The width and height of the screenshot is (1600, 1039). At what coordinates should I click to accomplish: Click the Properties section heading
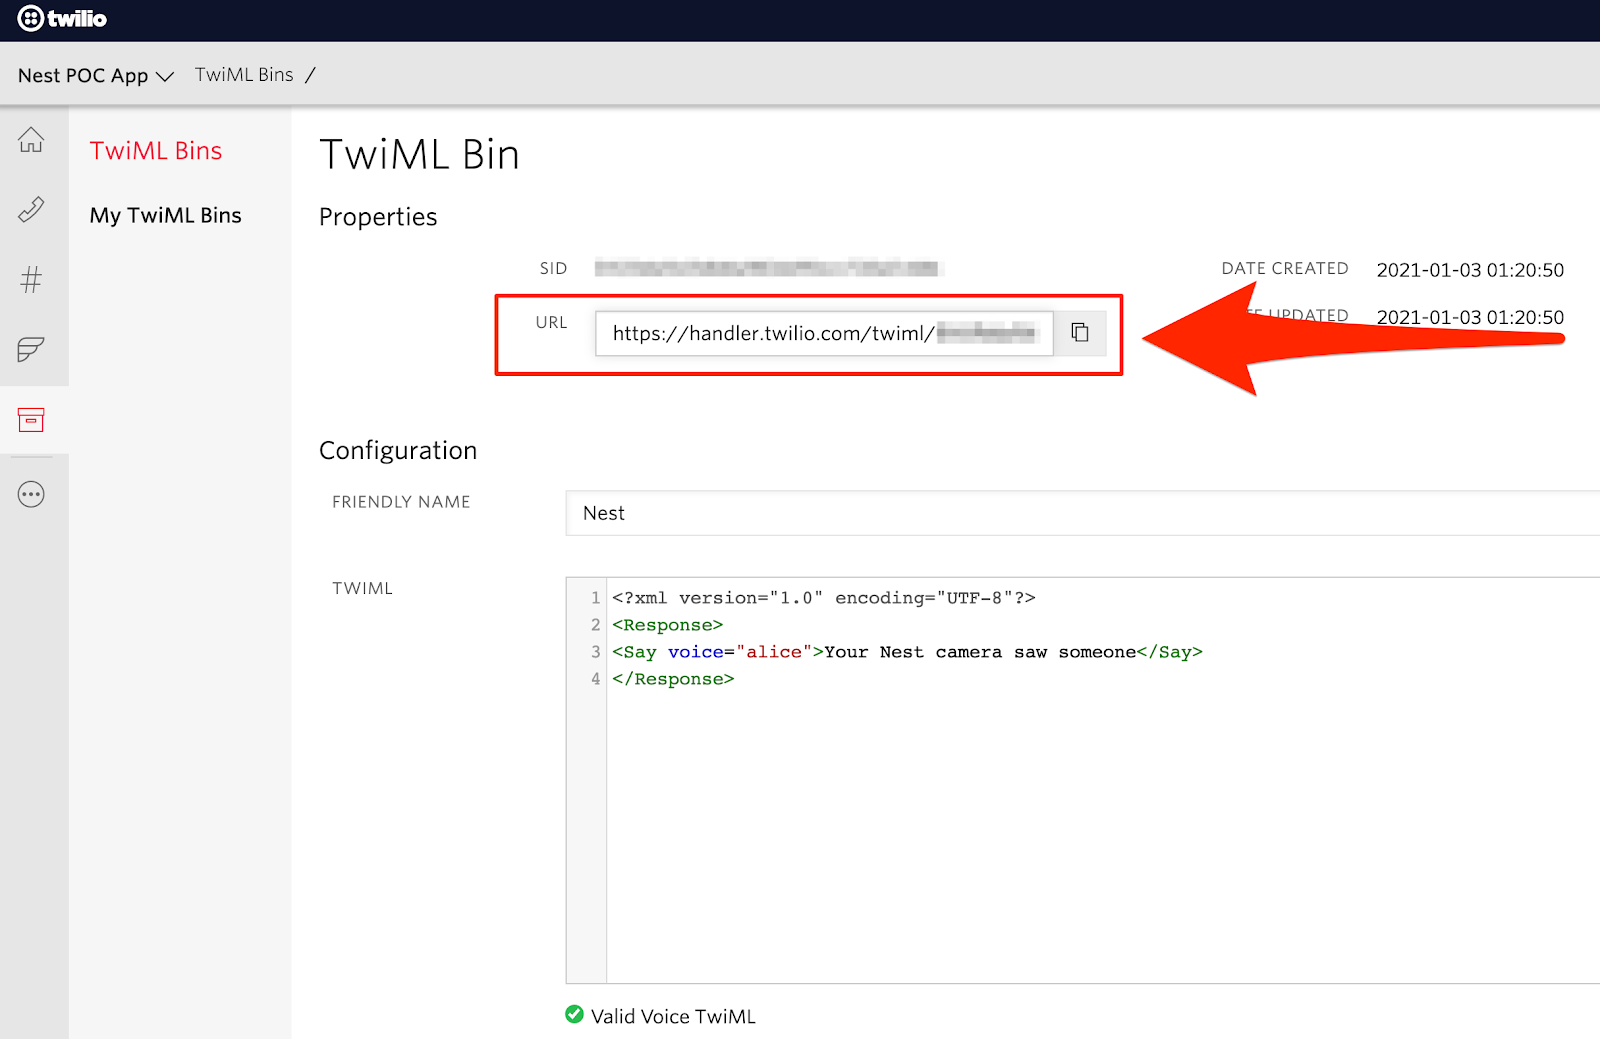click(x=378, y=217)
